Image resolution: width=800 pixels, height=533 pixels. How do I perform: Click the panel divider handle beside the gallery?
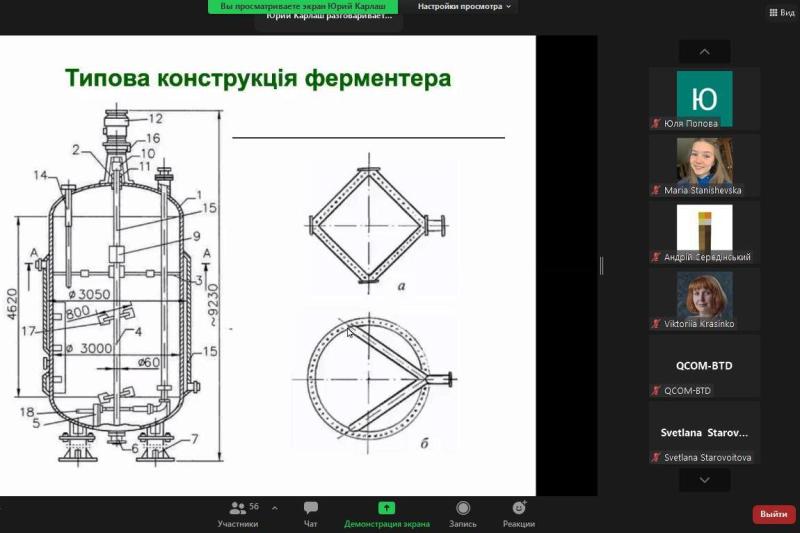click(602, 266)
